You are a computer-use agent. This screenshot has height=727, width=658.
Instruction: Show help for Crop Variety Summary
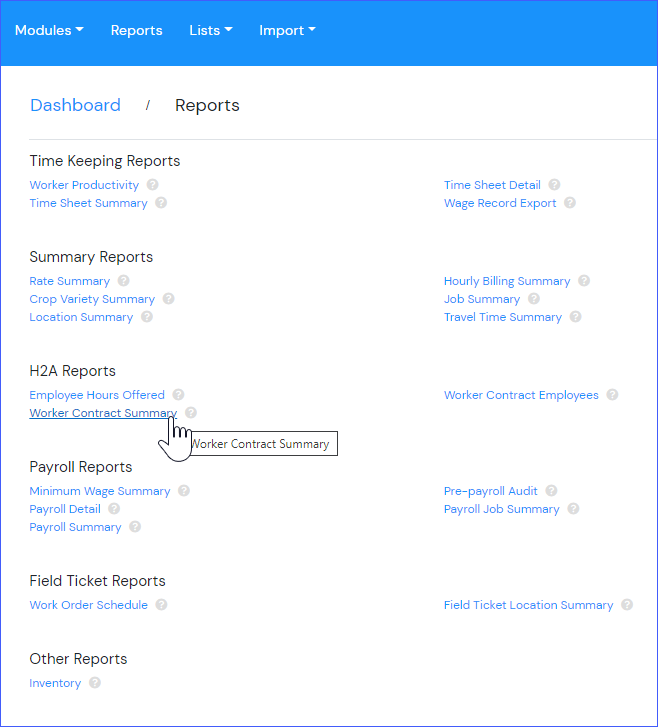coord(169,299)
